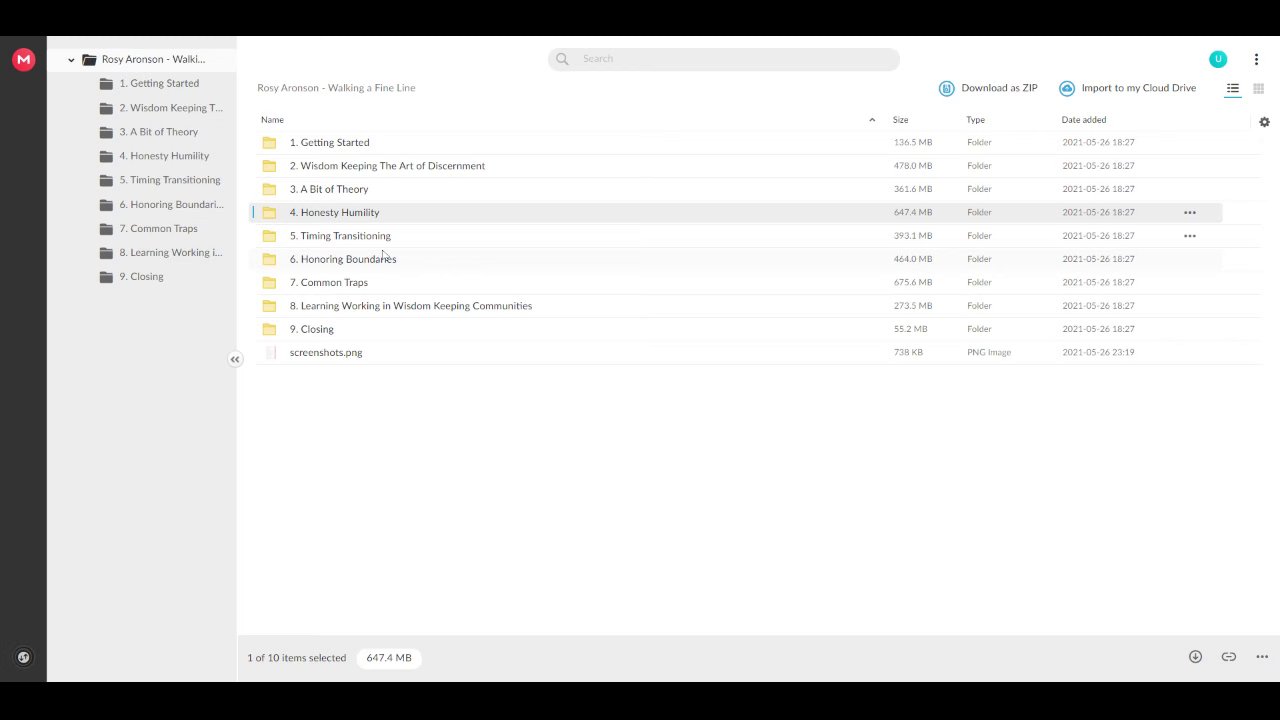
Task: Select 2. Wisdom Keeping The Art of Discernment
Action: click(x=735, y=166)
